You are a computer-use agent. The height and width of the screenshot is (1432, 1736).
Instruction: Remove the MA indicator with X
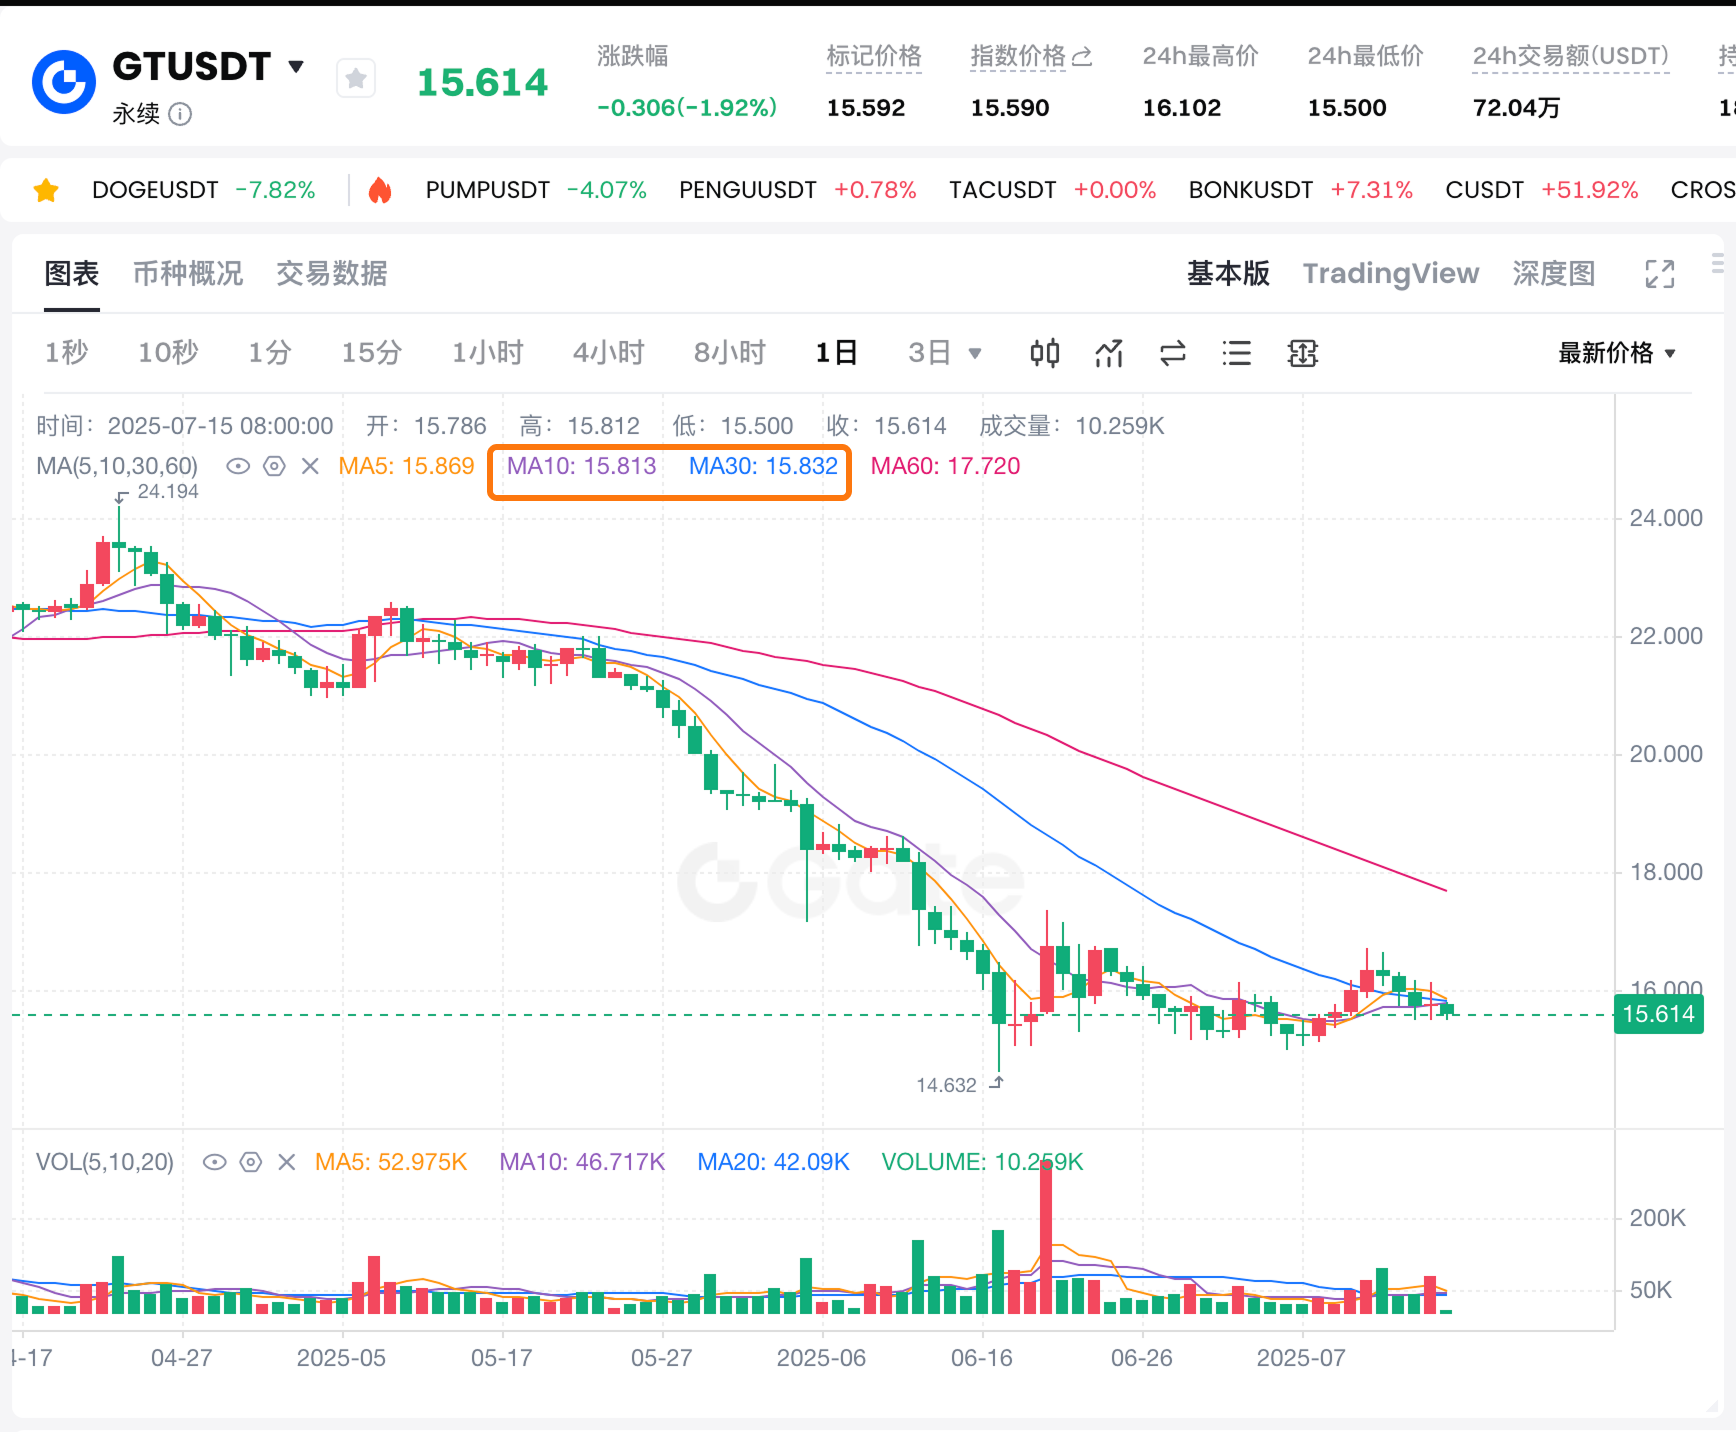tap(310, 466)
